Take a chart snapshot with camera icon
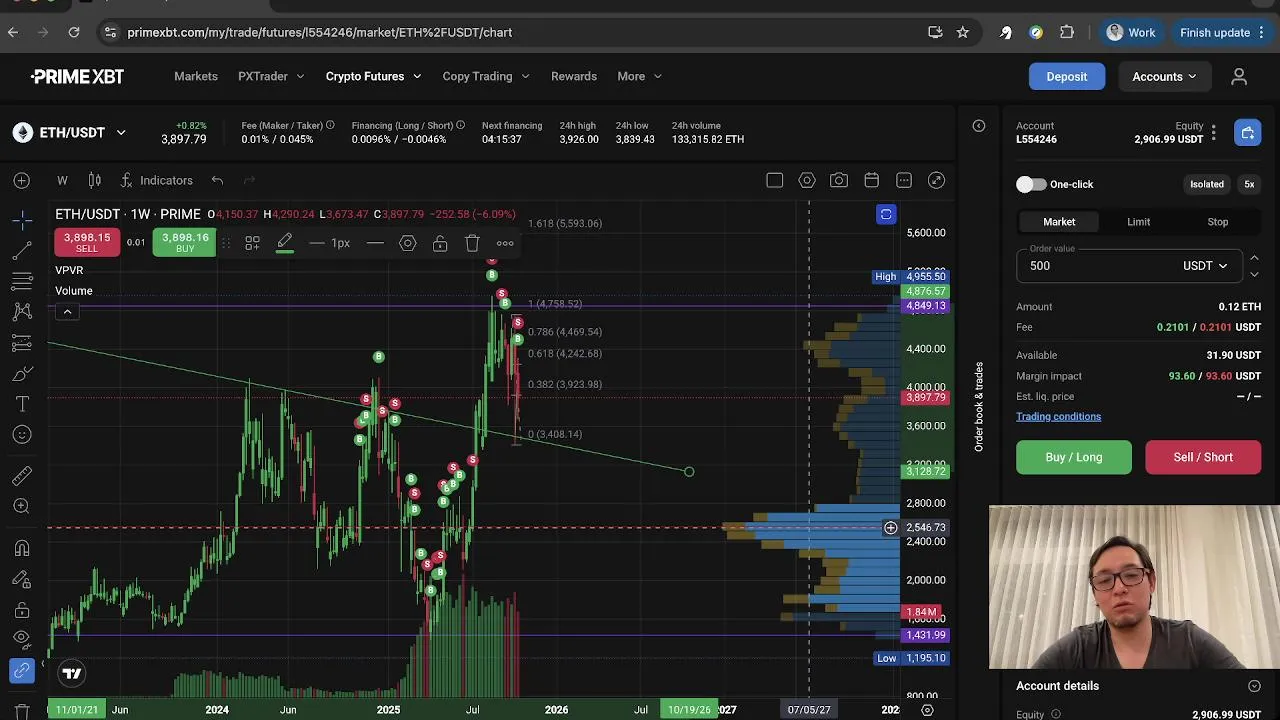 tap(839, 181)
